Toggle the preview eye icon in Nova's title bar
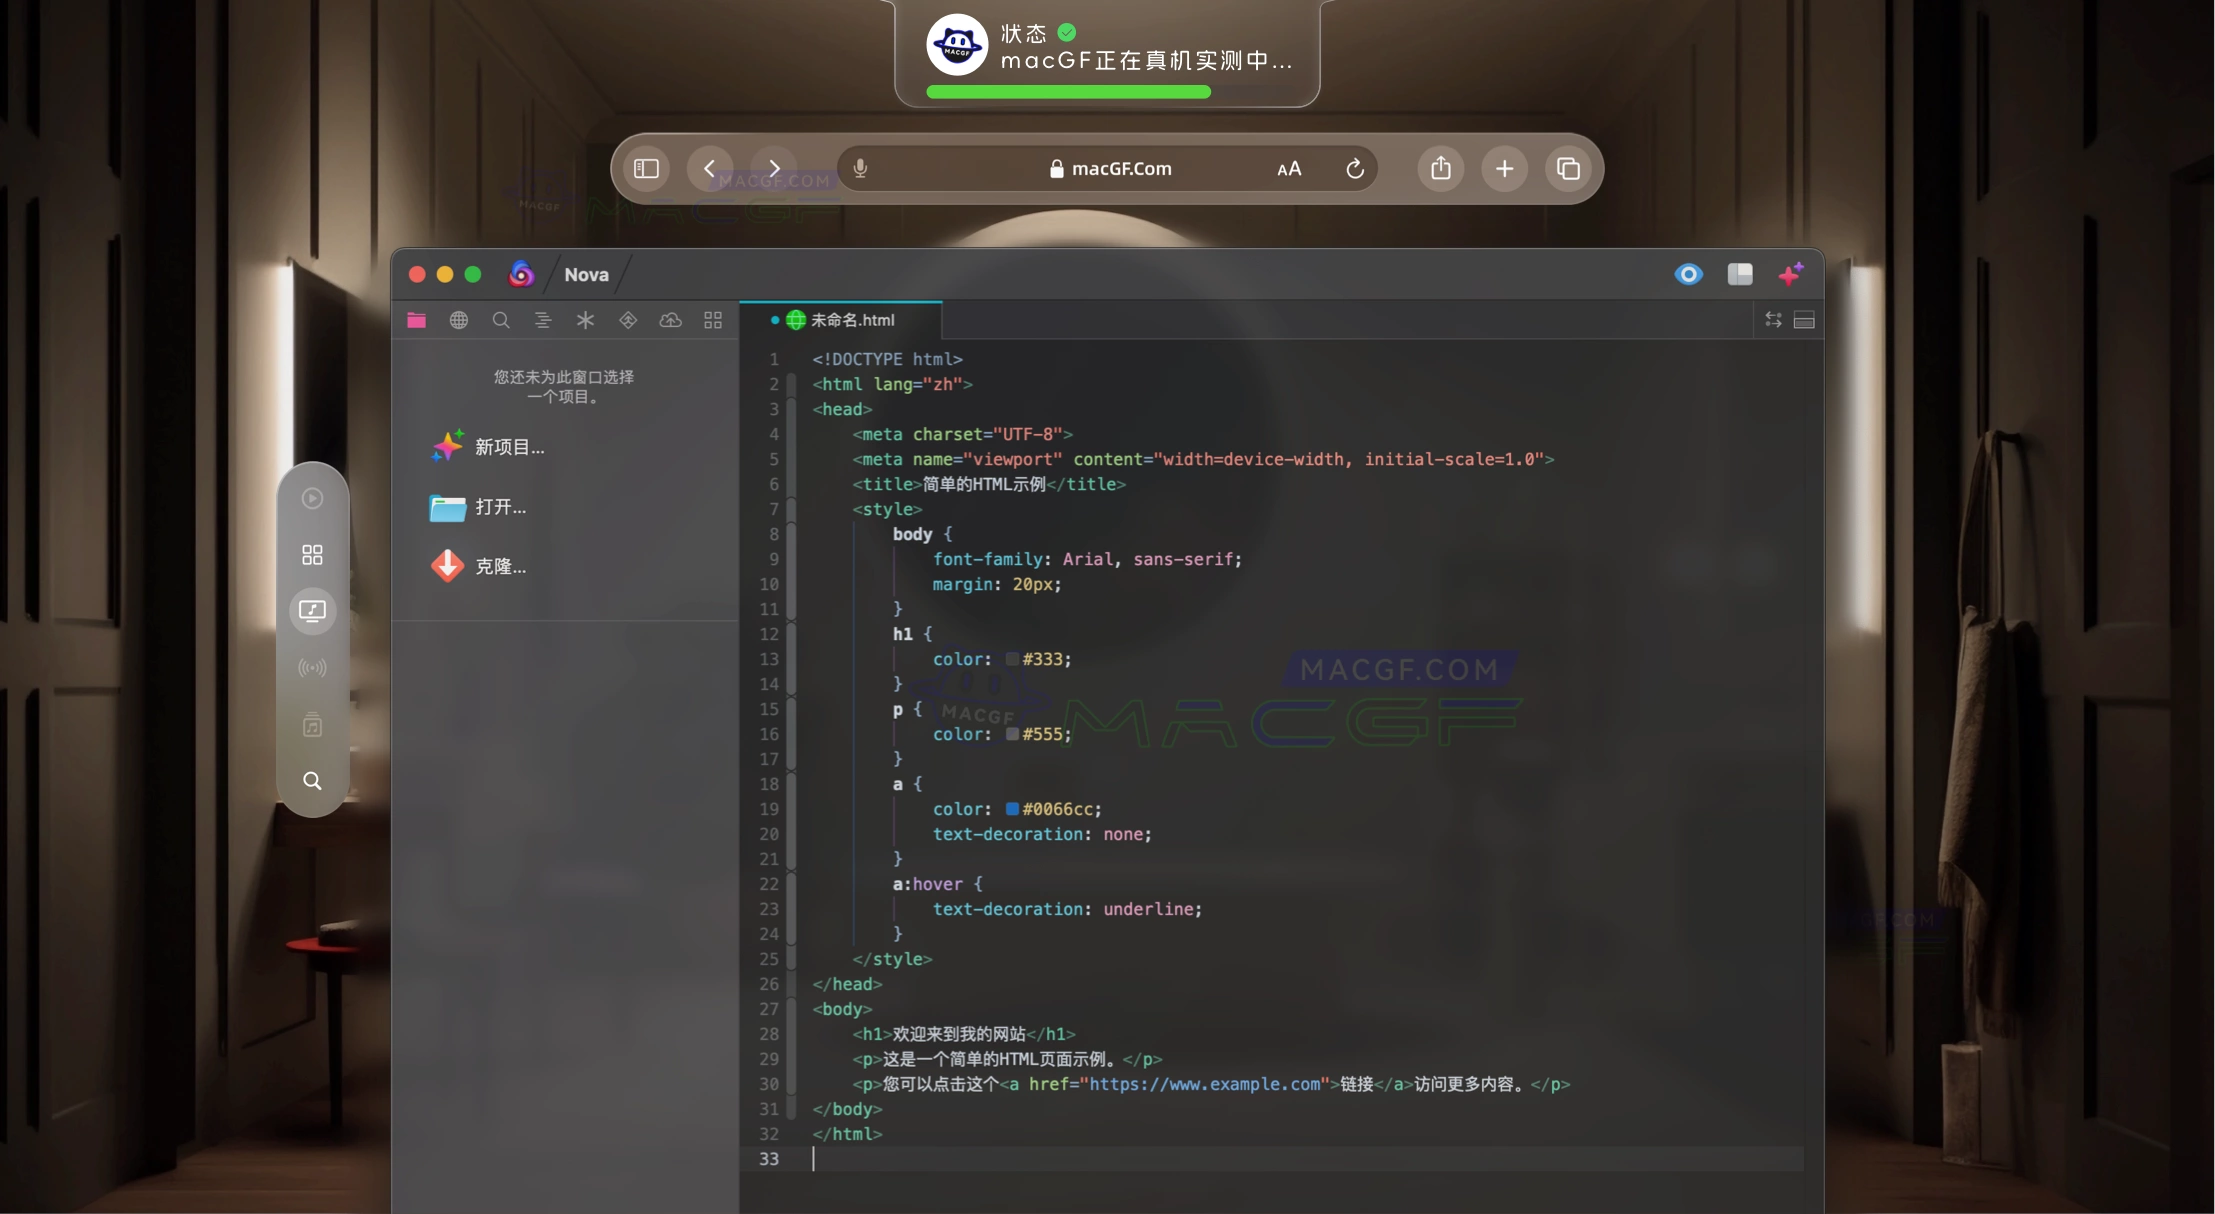 click(x=1688, y=274)
